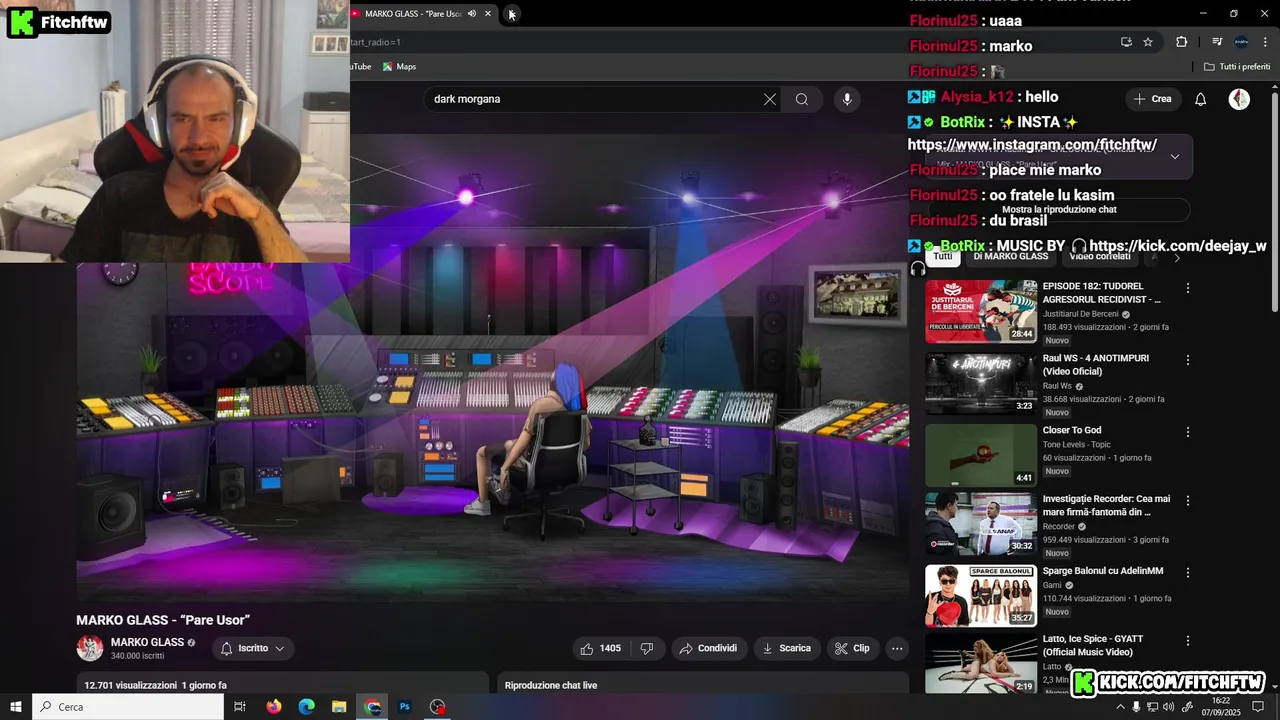Viewport: 1280px width, 720px height.
Task: Clear the dark morgana search text
Action: (x=770, y=99)
